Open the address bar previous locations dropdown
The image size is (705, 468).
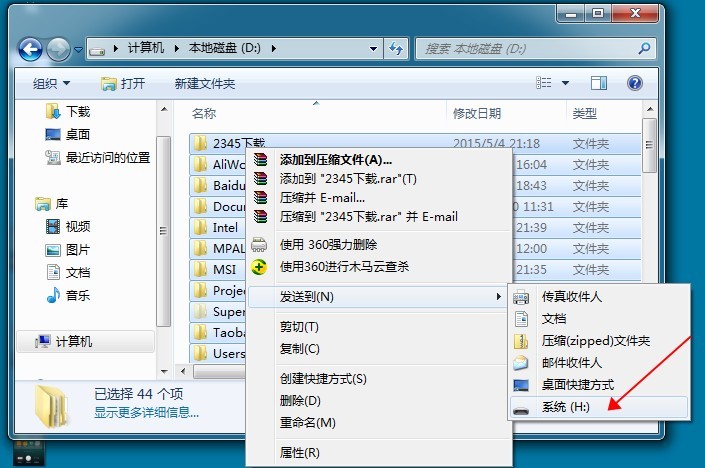click(x=373, y=49)
